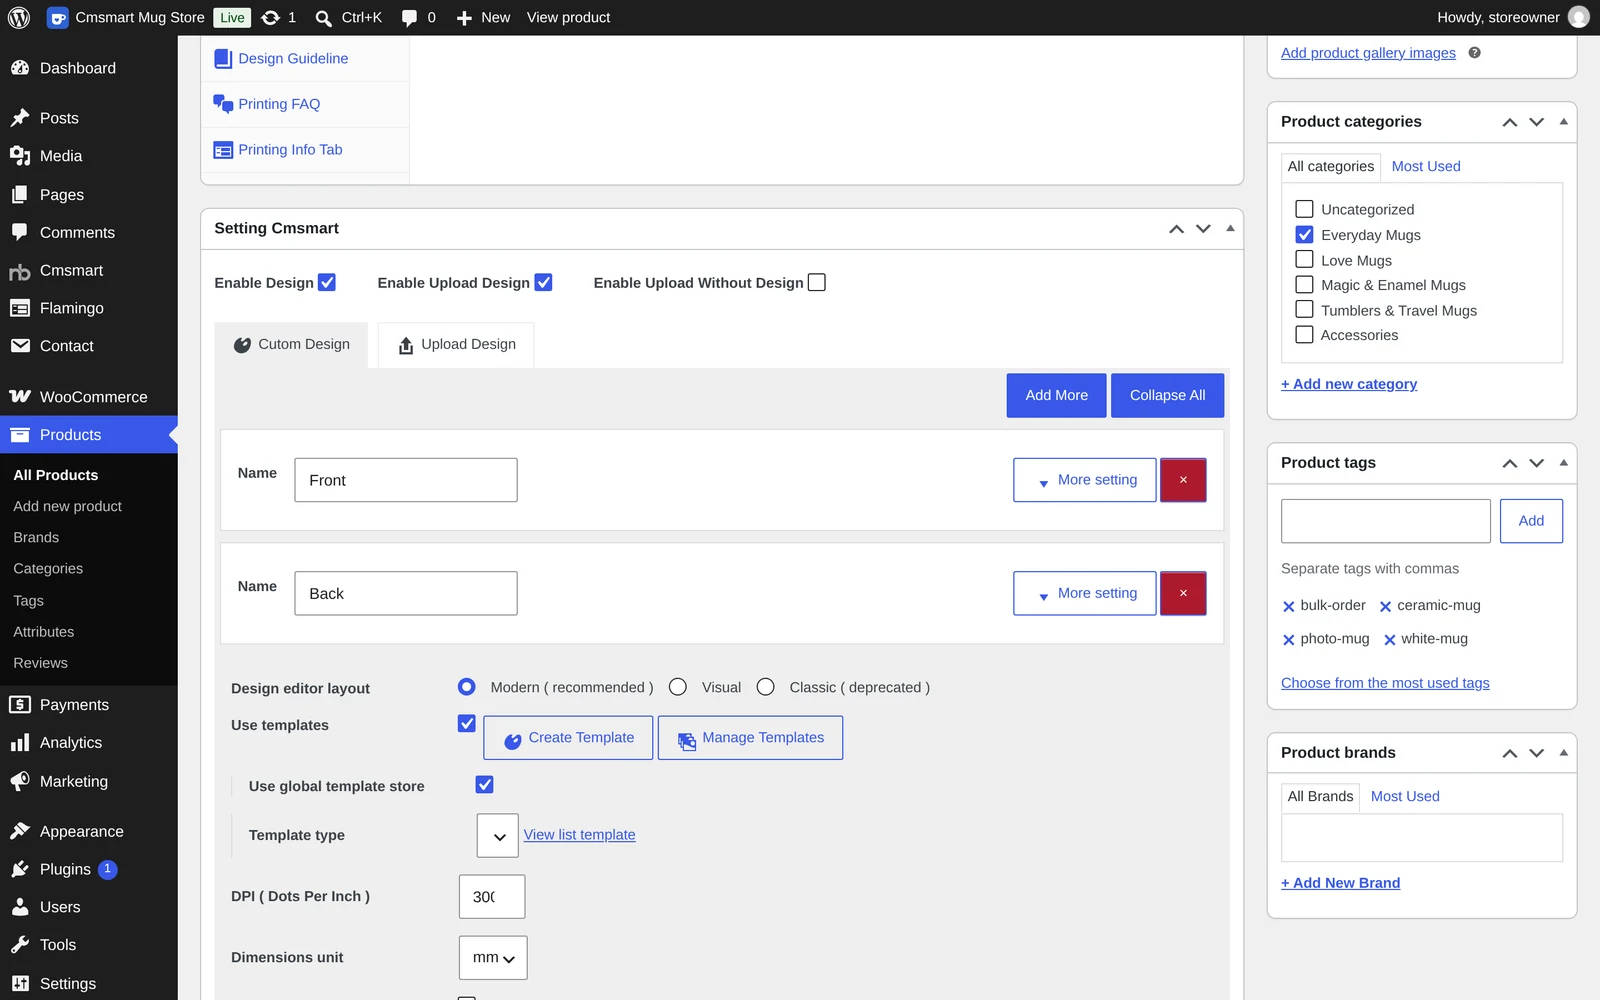
Task: Open the updates icon in admin bar
Action: (x=270, y=17)
